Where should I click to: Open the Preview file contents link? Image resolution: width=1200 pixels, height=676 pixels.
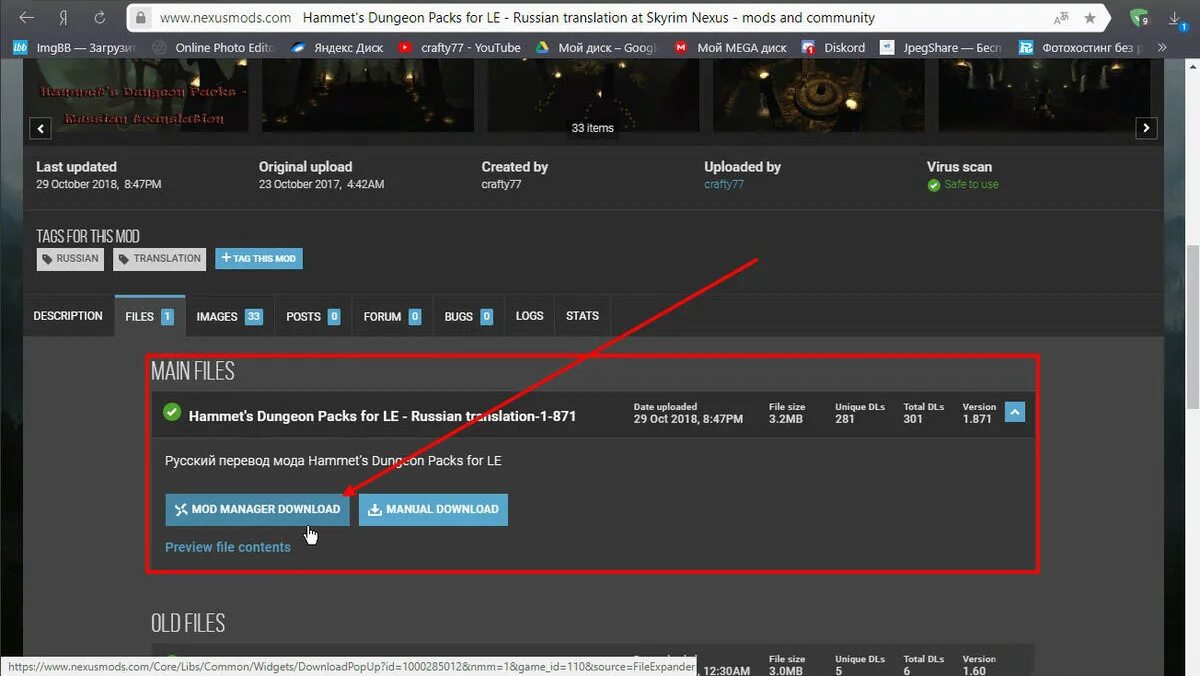[x=228, y=547]
